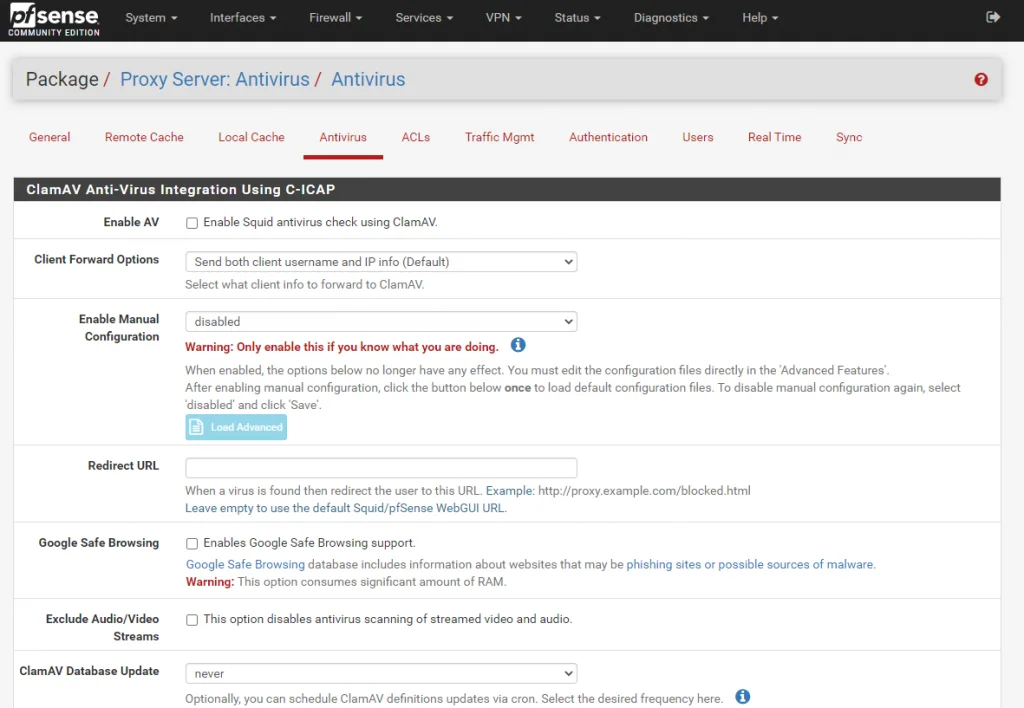This screenshot has height=708, width=1024.
Task: Open the red help question mark icon
Action: tap(980, 80)
